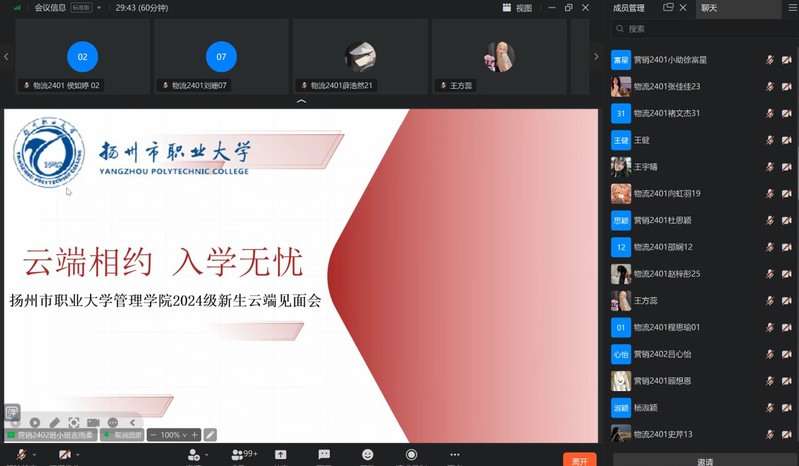
Task: Click the invite people icon
Action: tap(194, 454)
